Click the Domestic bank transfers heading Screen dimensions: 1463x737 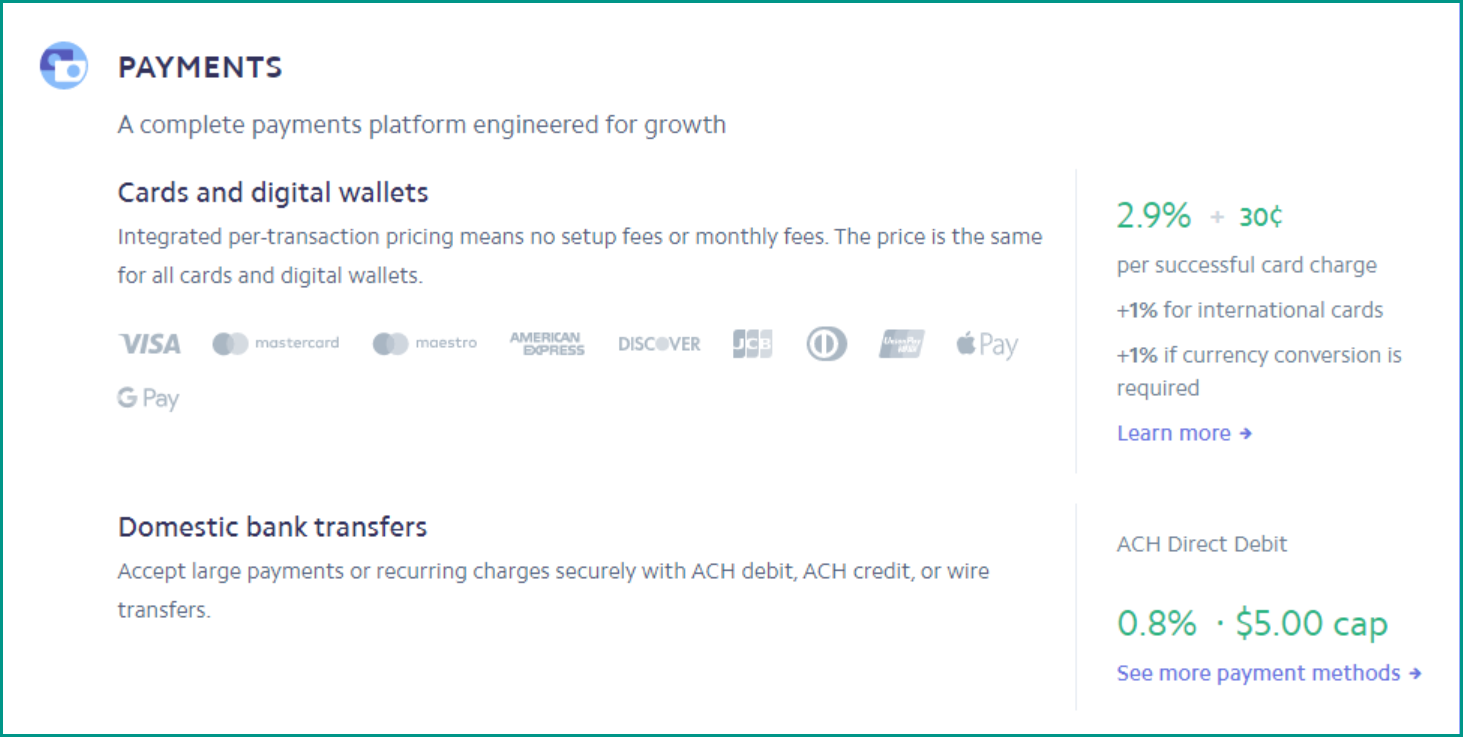(x=273, y=527)
